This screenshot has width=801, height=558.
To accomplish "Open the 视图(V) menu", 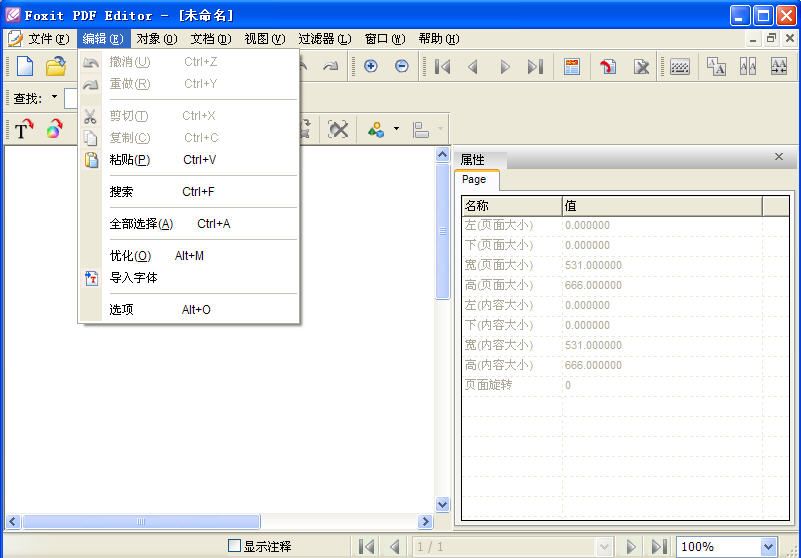I will click(265, 39).
